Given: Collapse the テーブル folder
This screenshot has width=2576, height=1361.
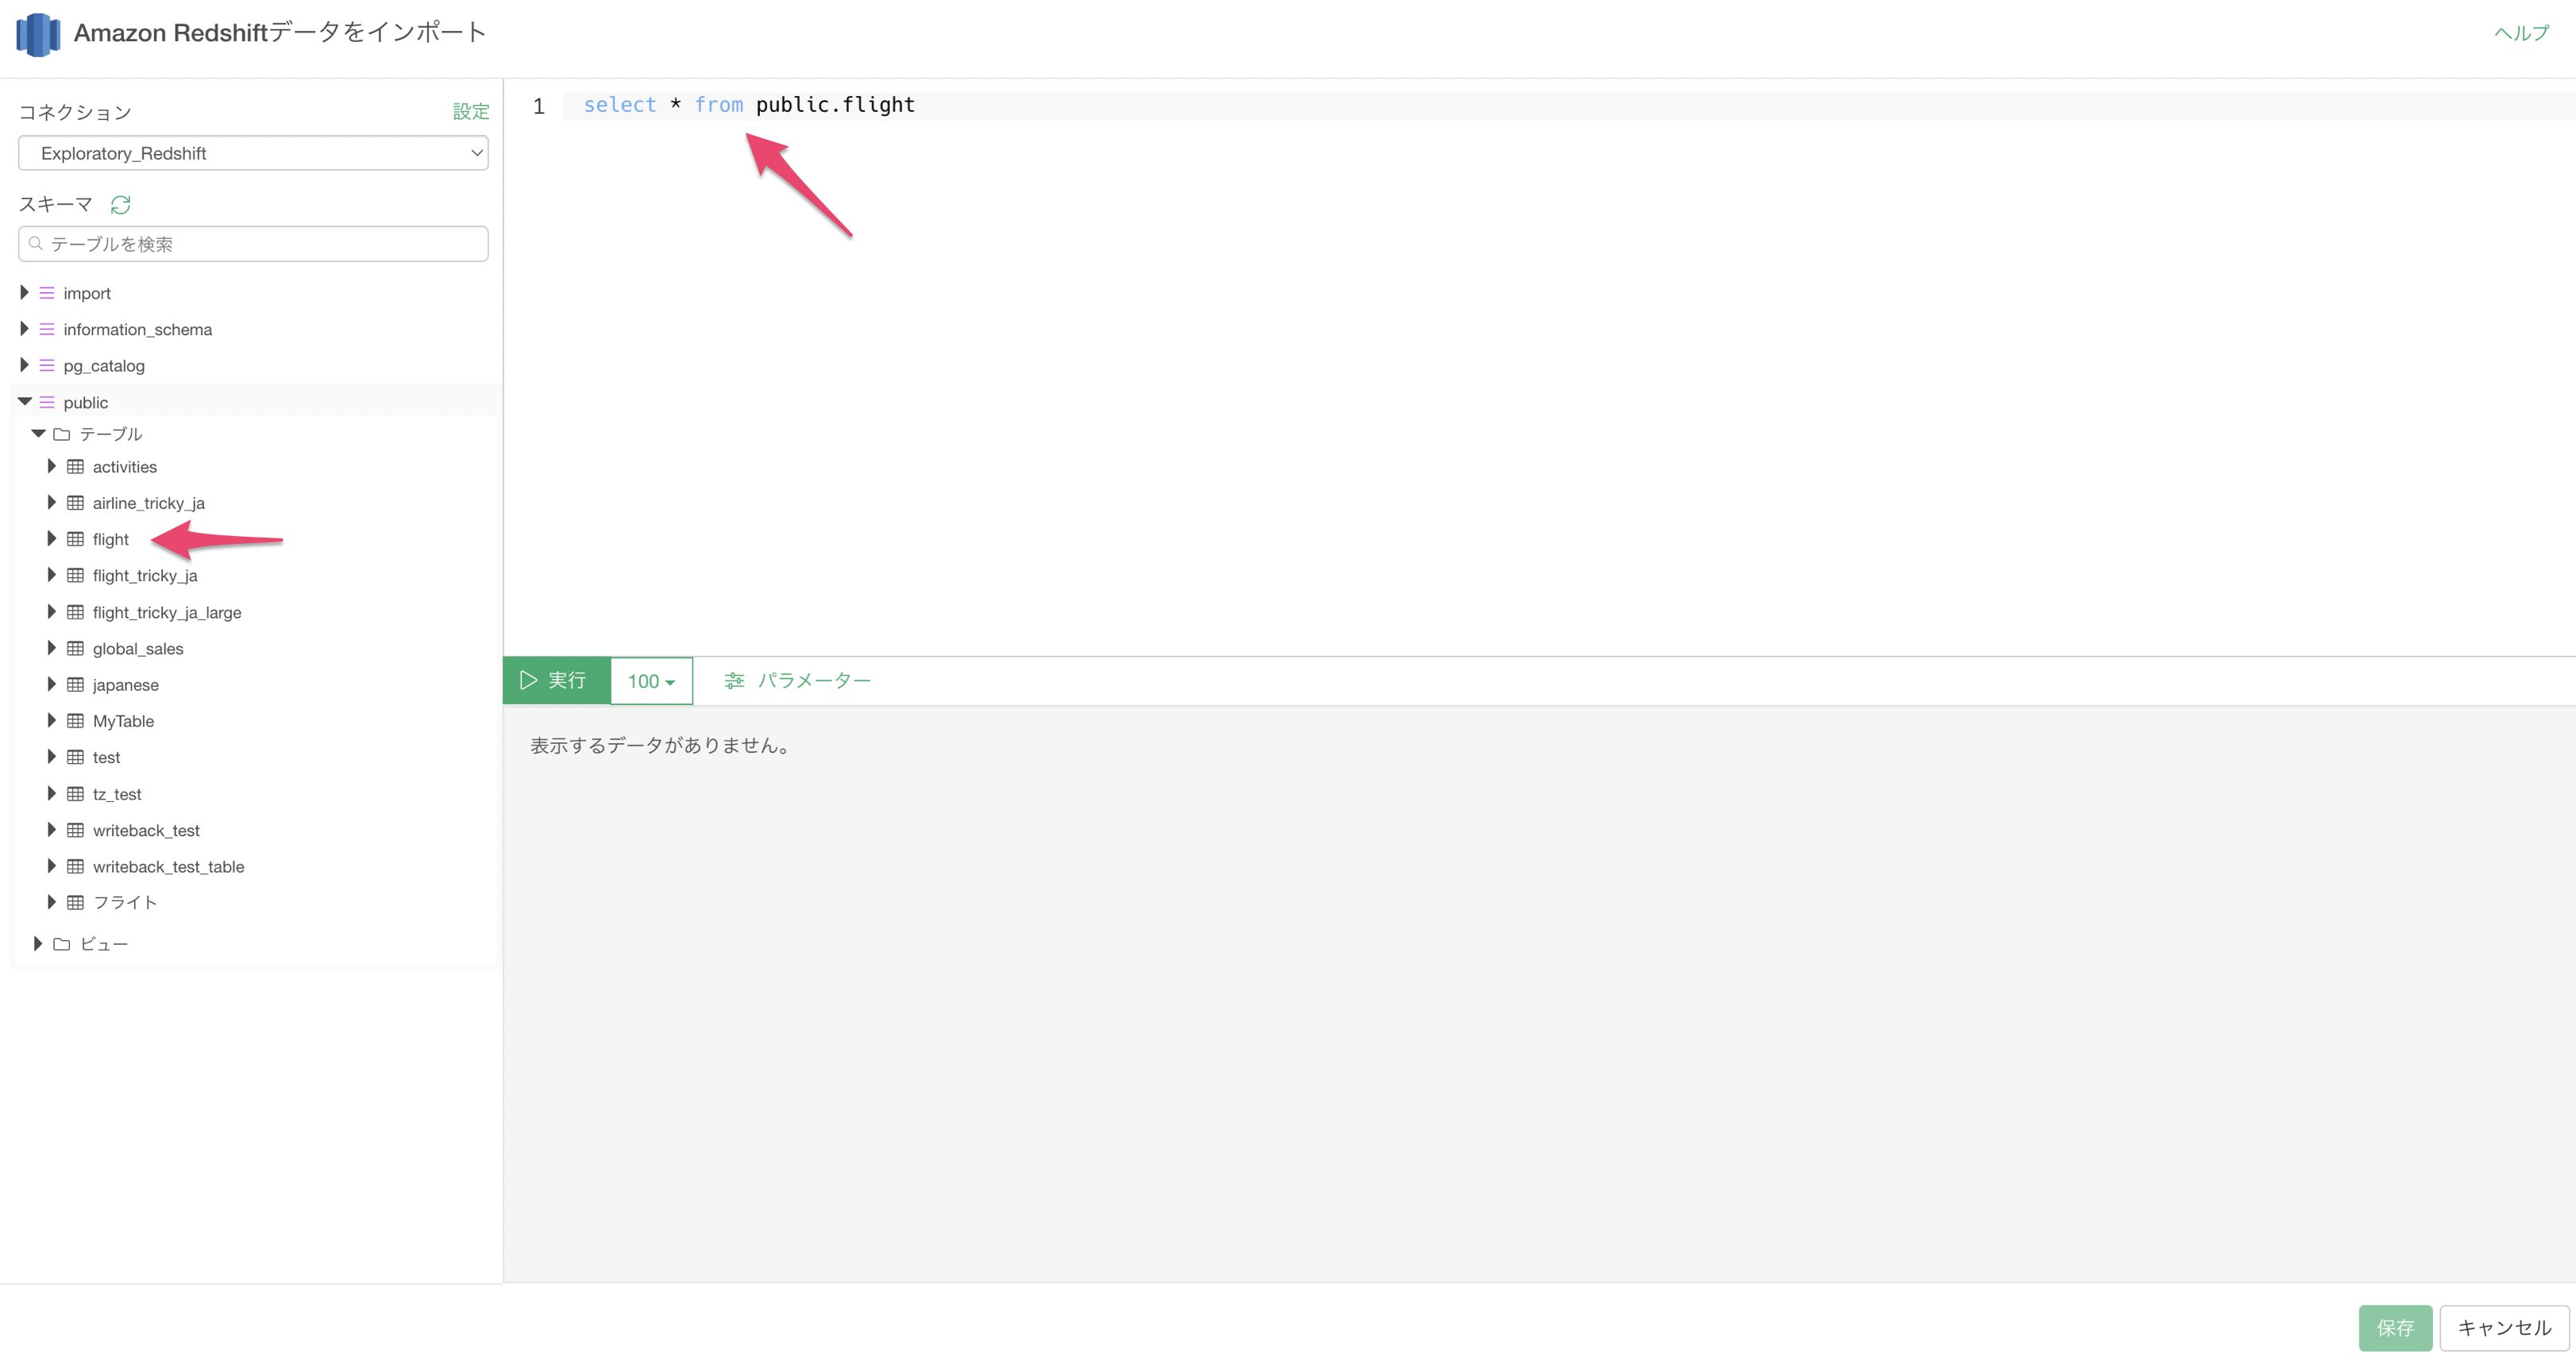Looking at the screenshot, I should (x=38, y=434).
